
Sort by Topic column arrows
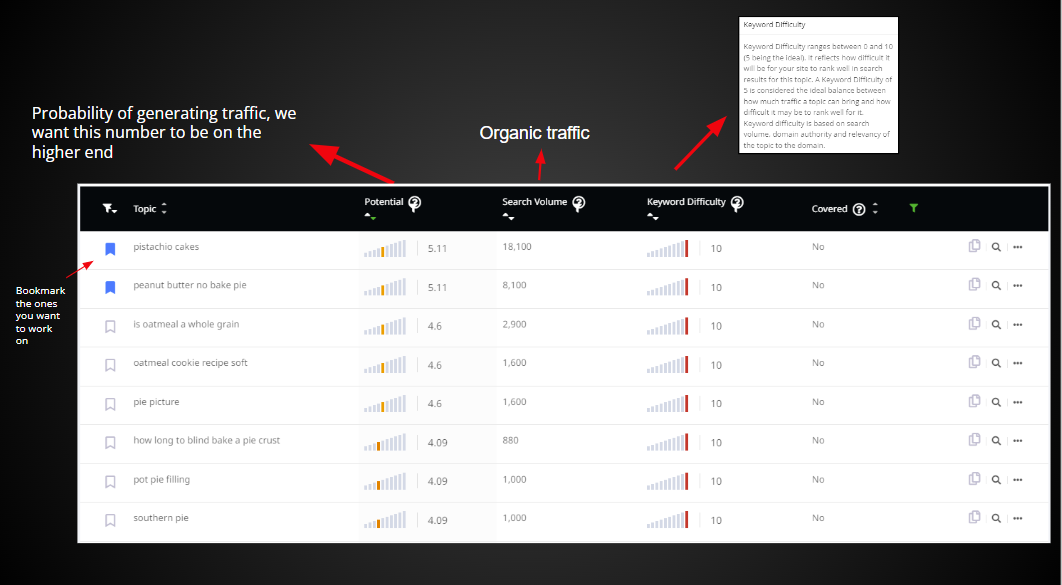[x=164, y=209]
